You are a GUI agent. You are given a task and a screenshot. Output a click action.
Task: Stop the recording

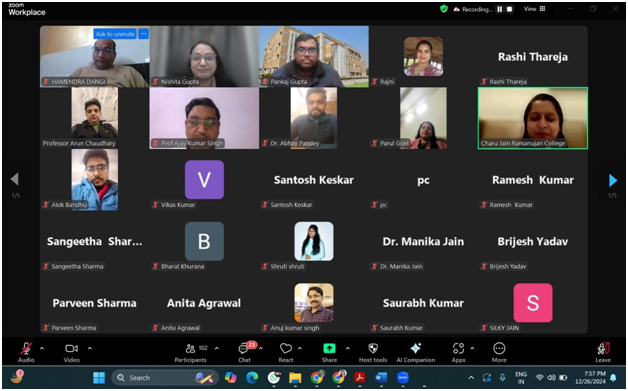point(509,9)
